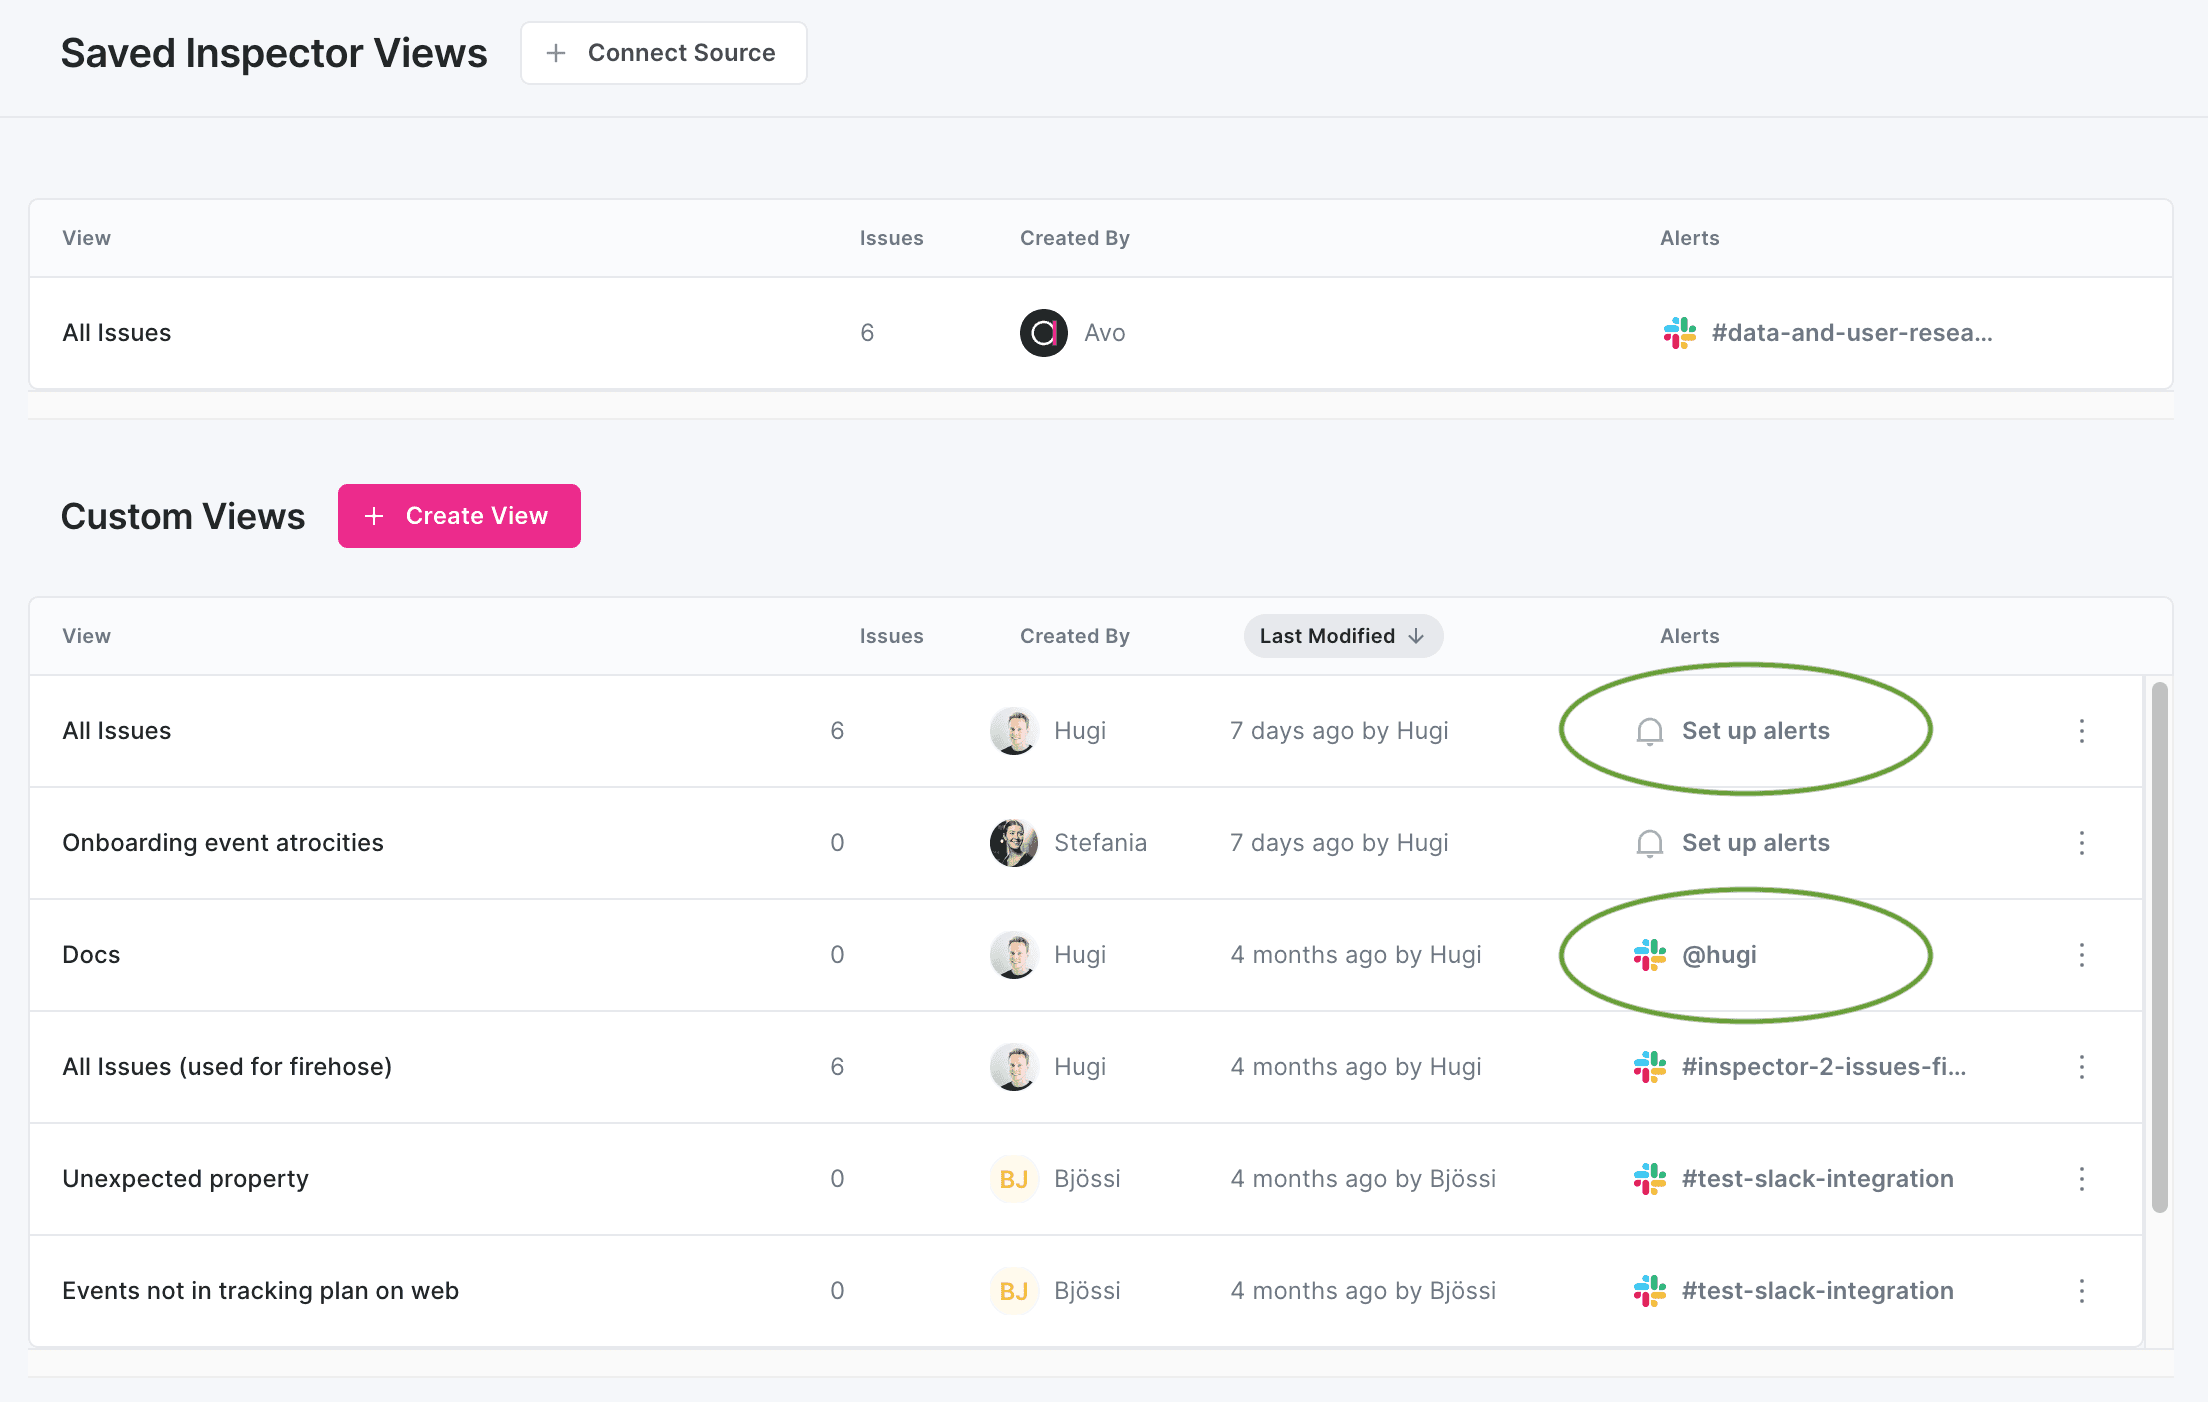Click Hugi's avatar on the Docs row
Screen dimensions: 2208x1402
[x=1013, y=955]
